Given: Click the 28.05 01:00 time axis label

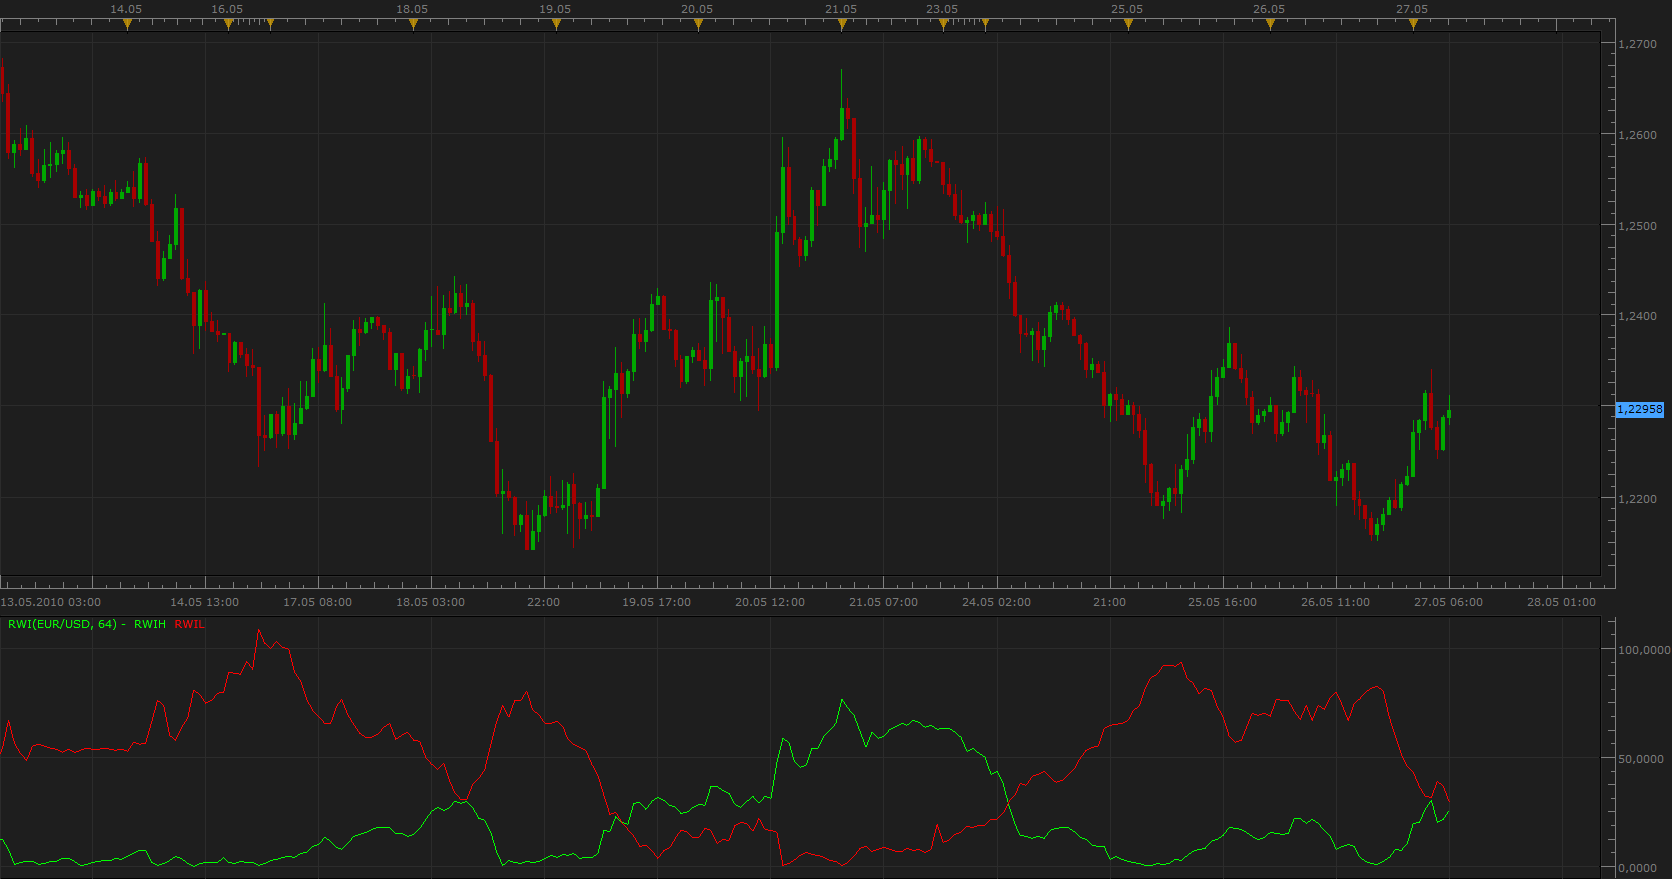Looking at the screenshot, I should click(x=1561, y=602).
